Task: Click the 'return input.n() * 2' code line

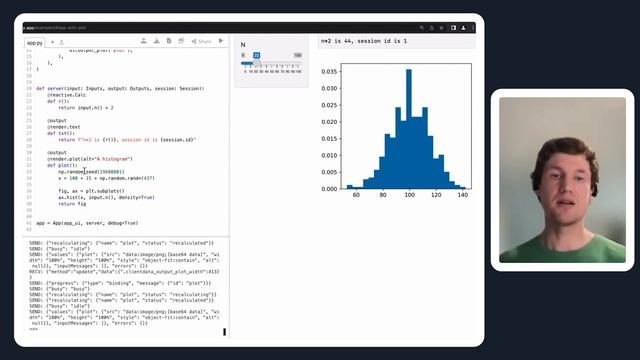Action: click(x=86, y=108)
